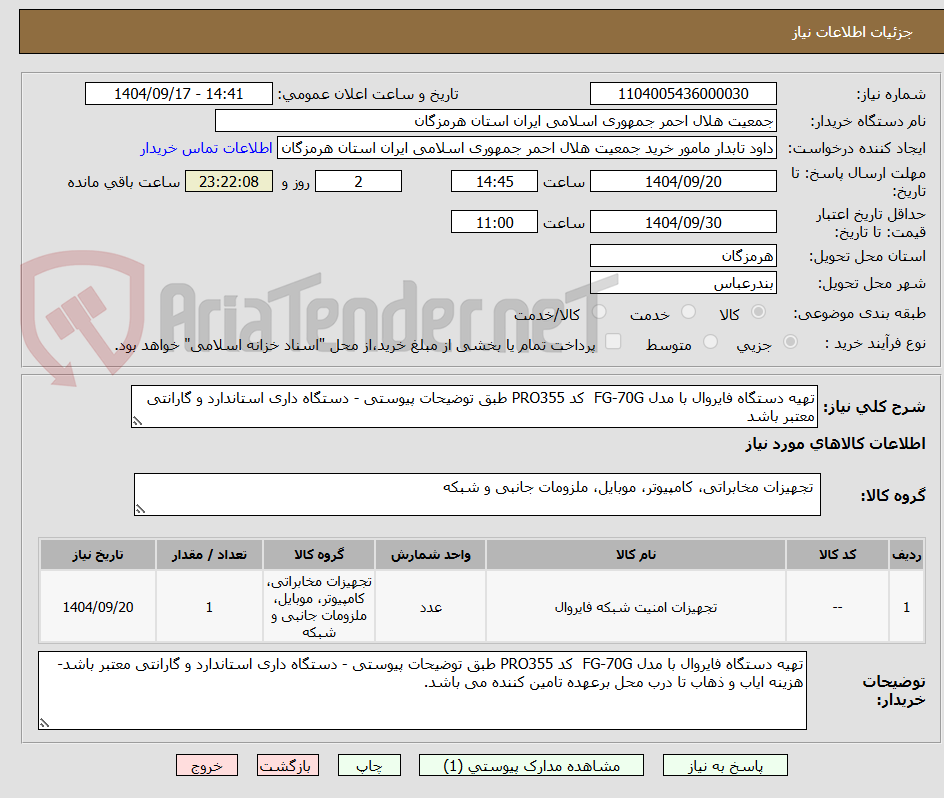Select the خدمت radio button

(x=688, y=312)
